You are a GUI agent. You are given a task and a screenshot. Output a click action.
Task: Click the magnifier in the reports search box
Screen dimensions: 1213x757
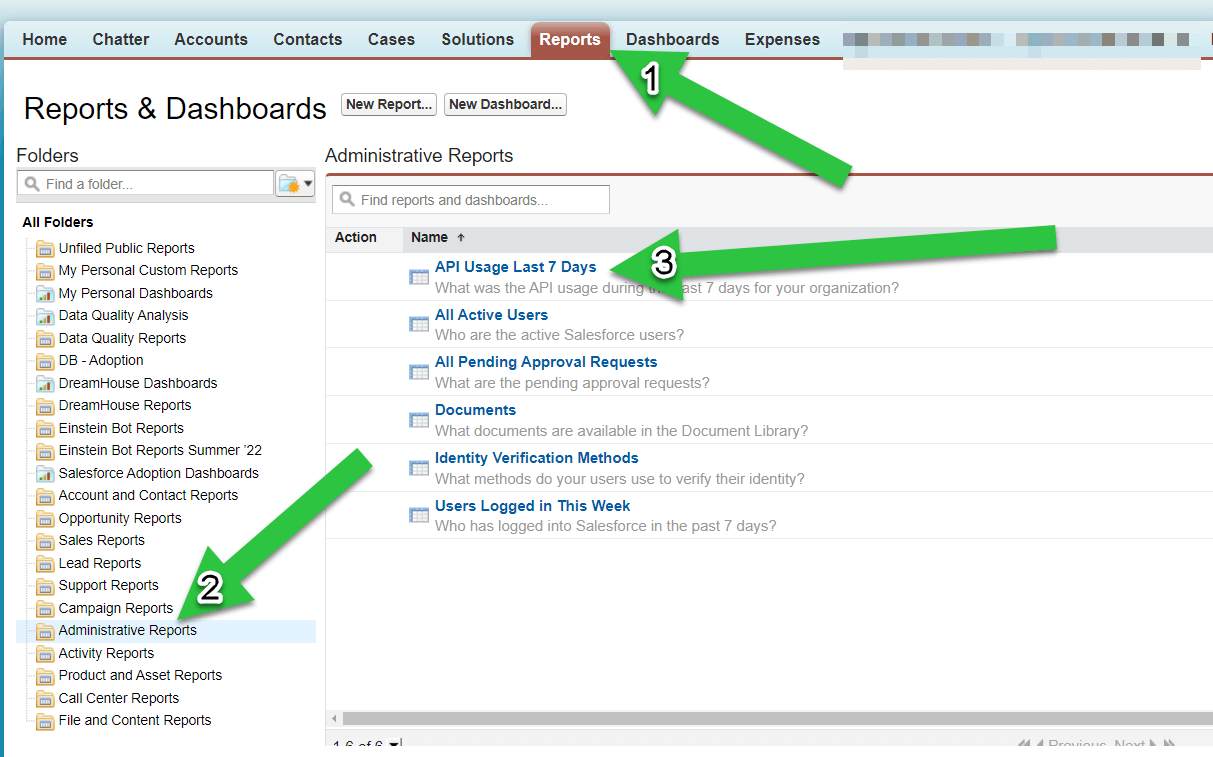coord(347,199)
